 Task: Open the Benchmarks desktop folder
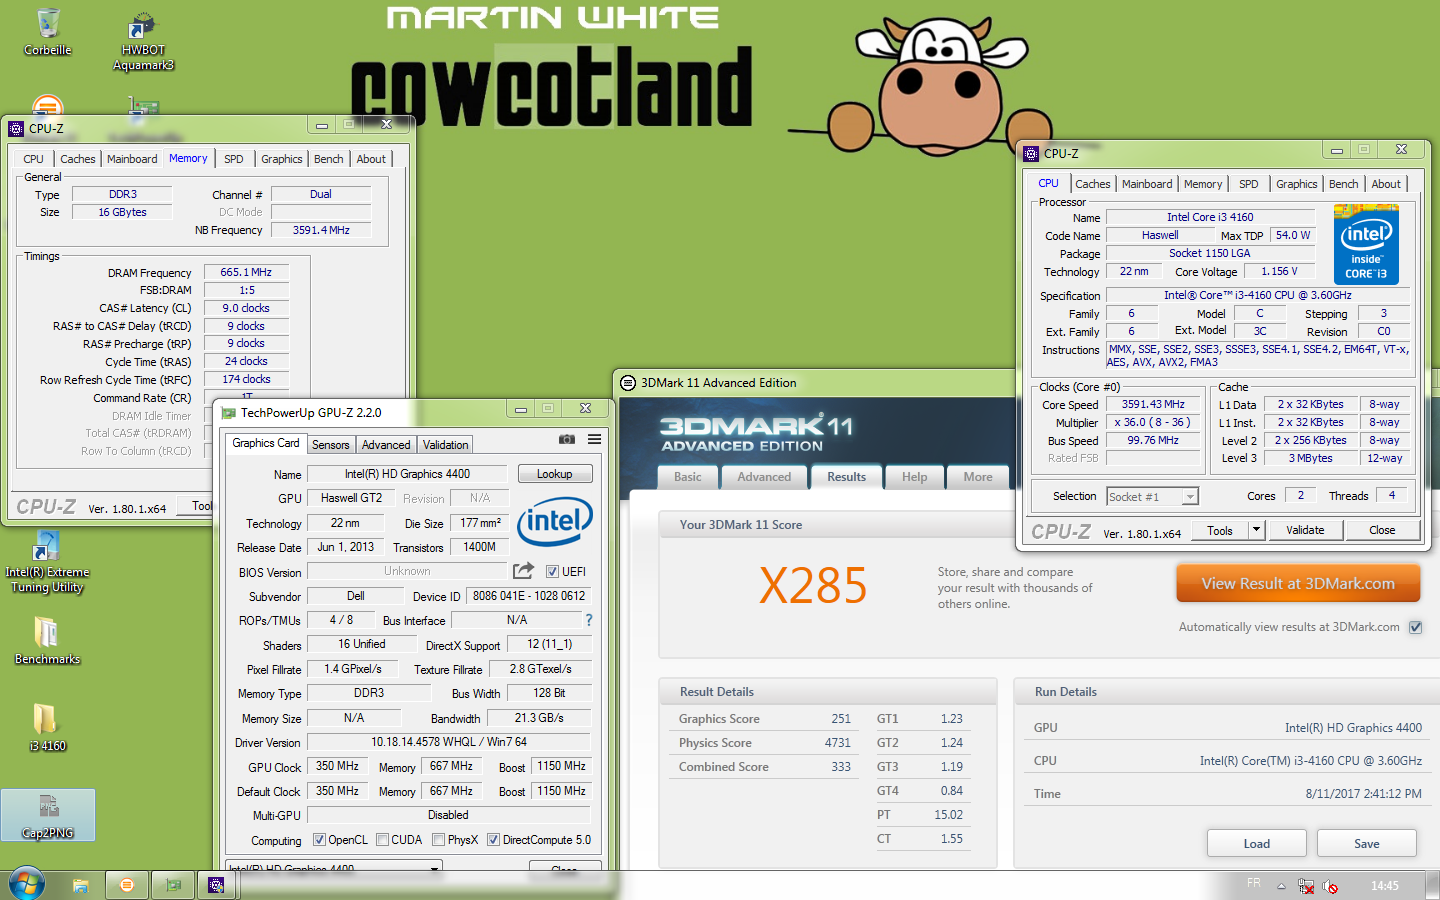(x=47, y=640)
